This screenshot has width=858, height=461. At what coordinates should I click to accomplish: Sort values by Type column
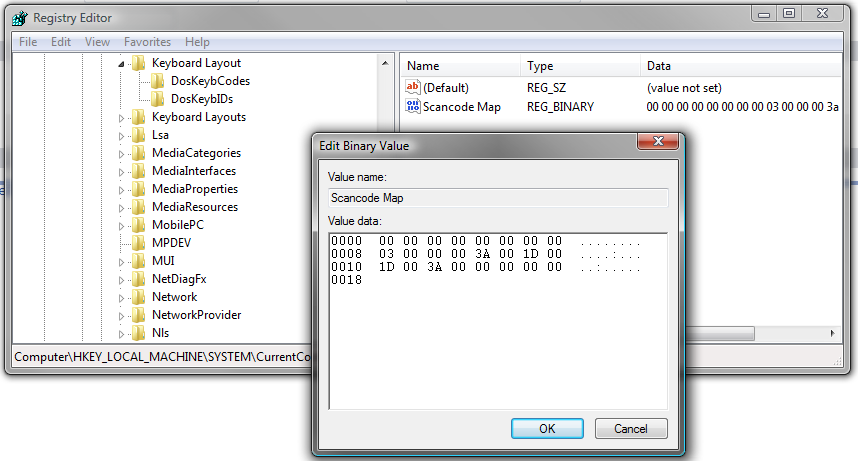tap(580, 66)
